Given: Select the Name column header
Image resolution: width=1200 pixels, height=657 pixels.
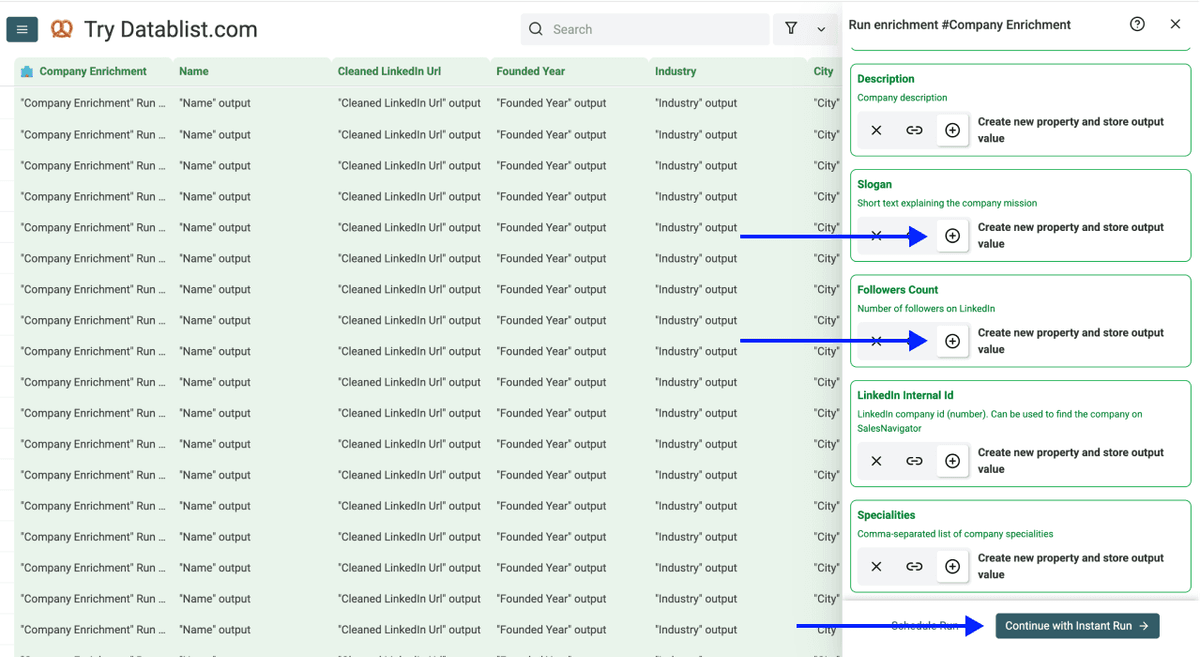Looking at the screenshot, I should 252,72.
